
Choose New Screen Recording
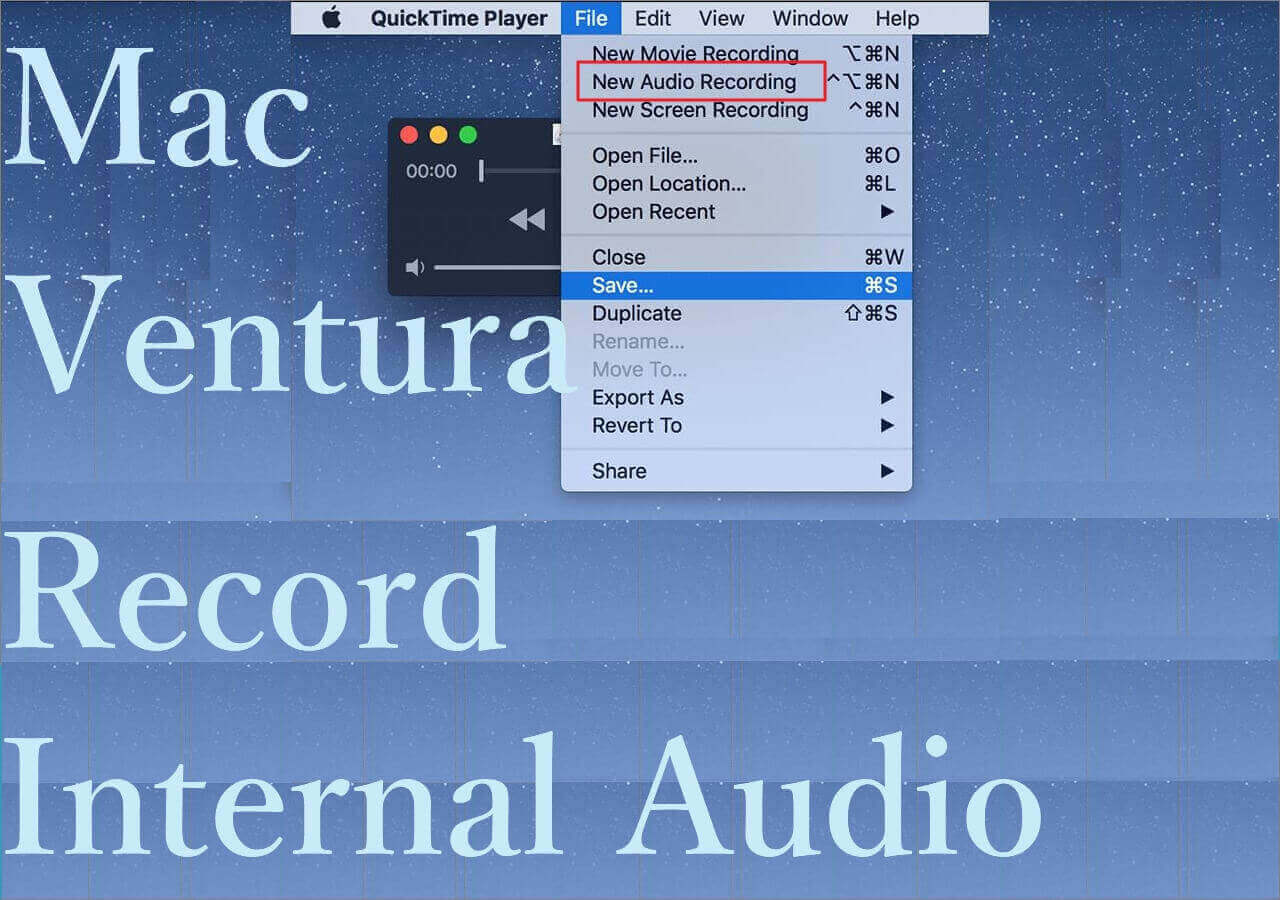pyautogui.click(x=737, y=110)
